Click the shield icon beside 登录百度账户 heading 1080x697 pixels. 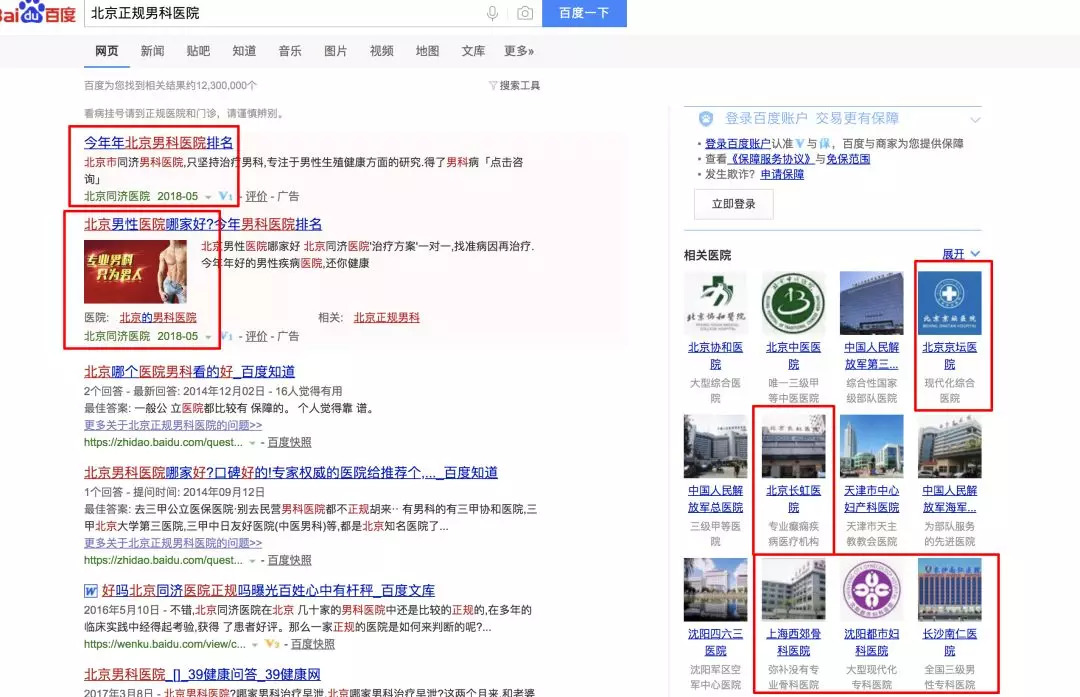[706, 118]
